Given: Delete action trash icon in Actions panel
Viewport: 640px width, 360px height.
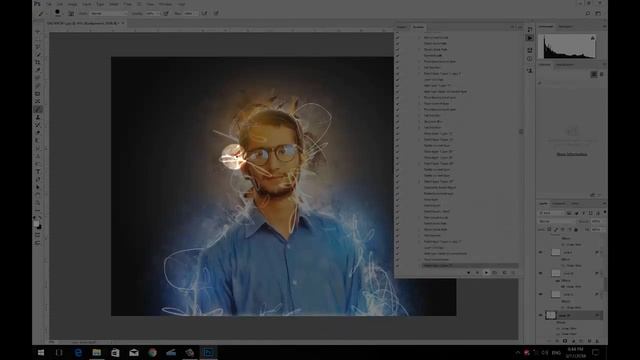Looking at the screenshot, I should click(513, 272).
